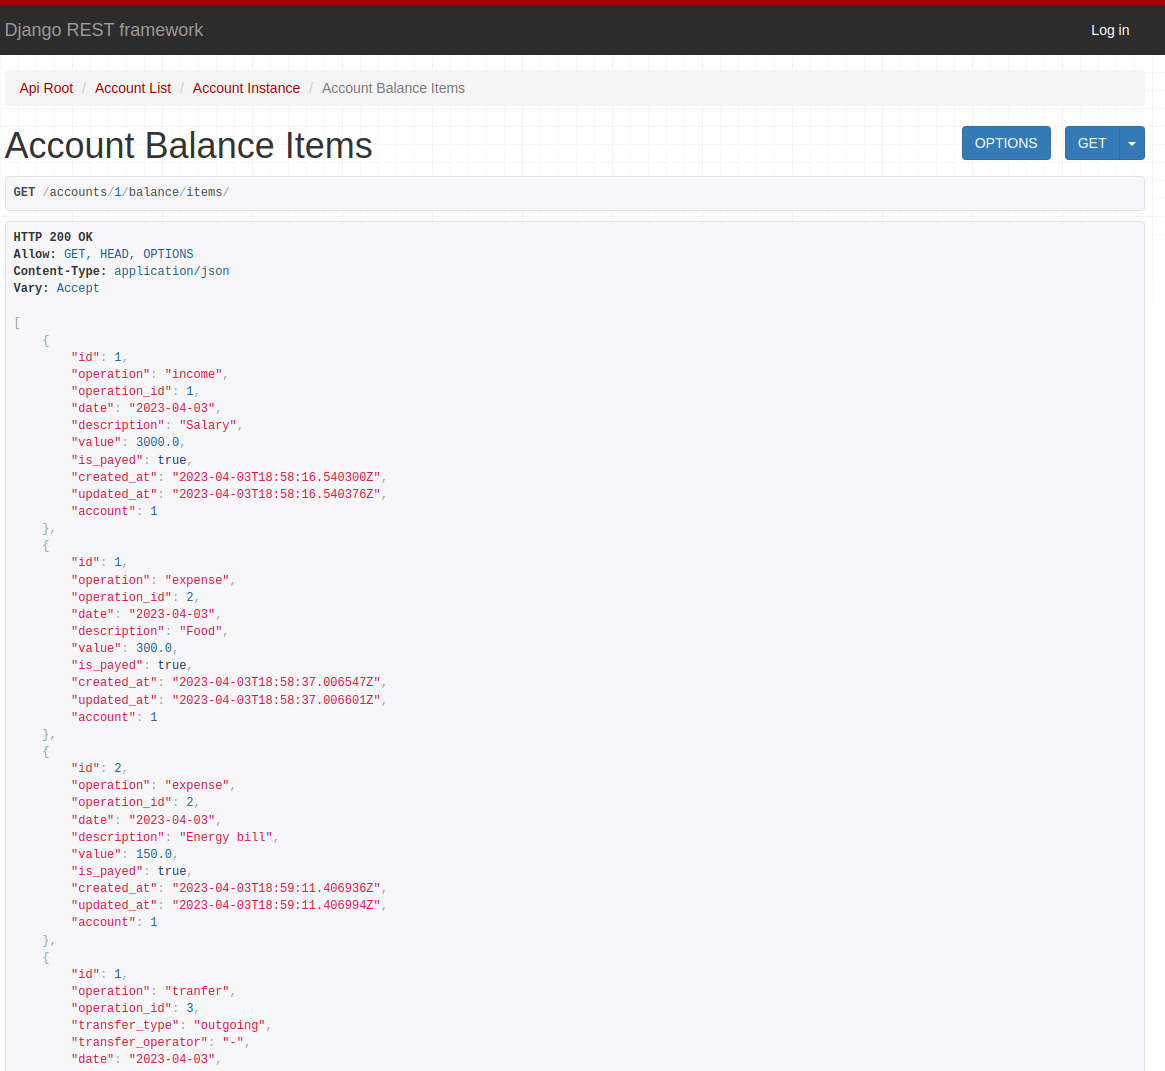Click the "Salary" description value
1165x1071 pixels.
pyautogui.click(x=208, y=424)
